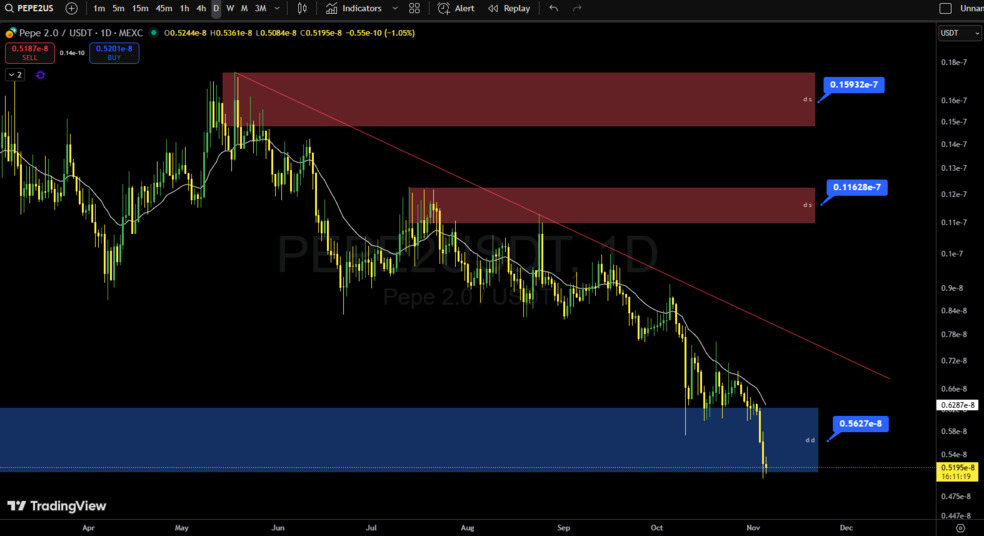Screen dimensions: 984x536
Task: Toggle the purple indicator visibility icon
Action: 40,75
